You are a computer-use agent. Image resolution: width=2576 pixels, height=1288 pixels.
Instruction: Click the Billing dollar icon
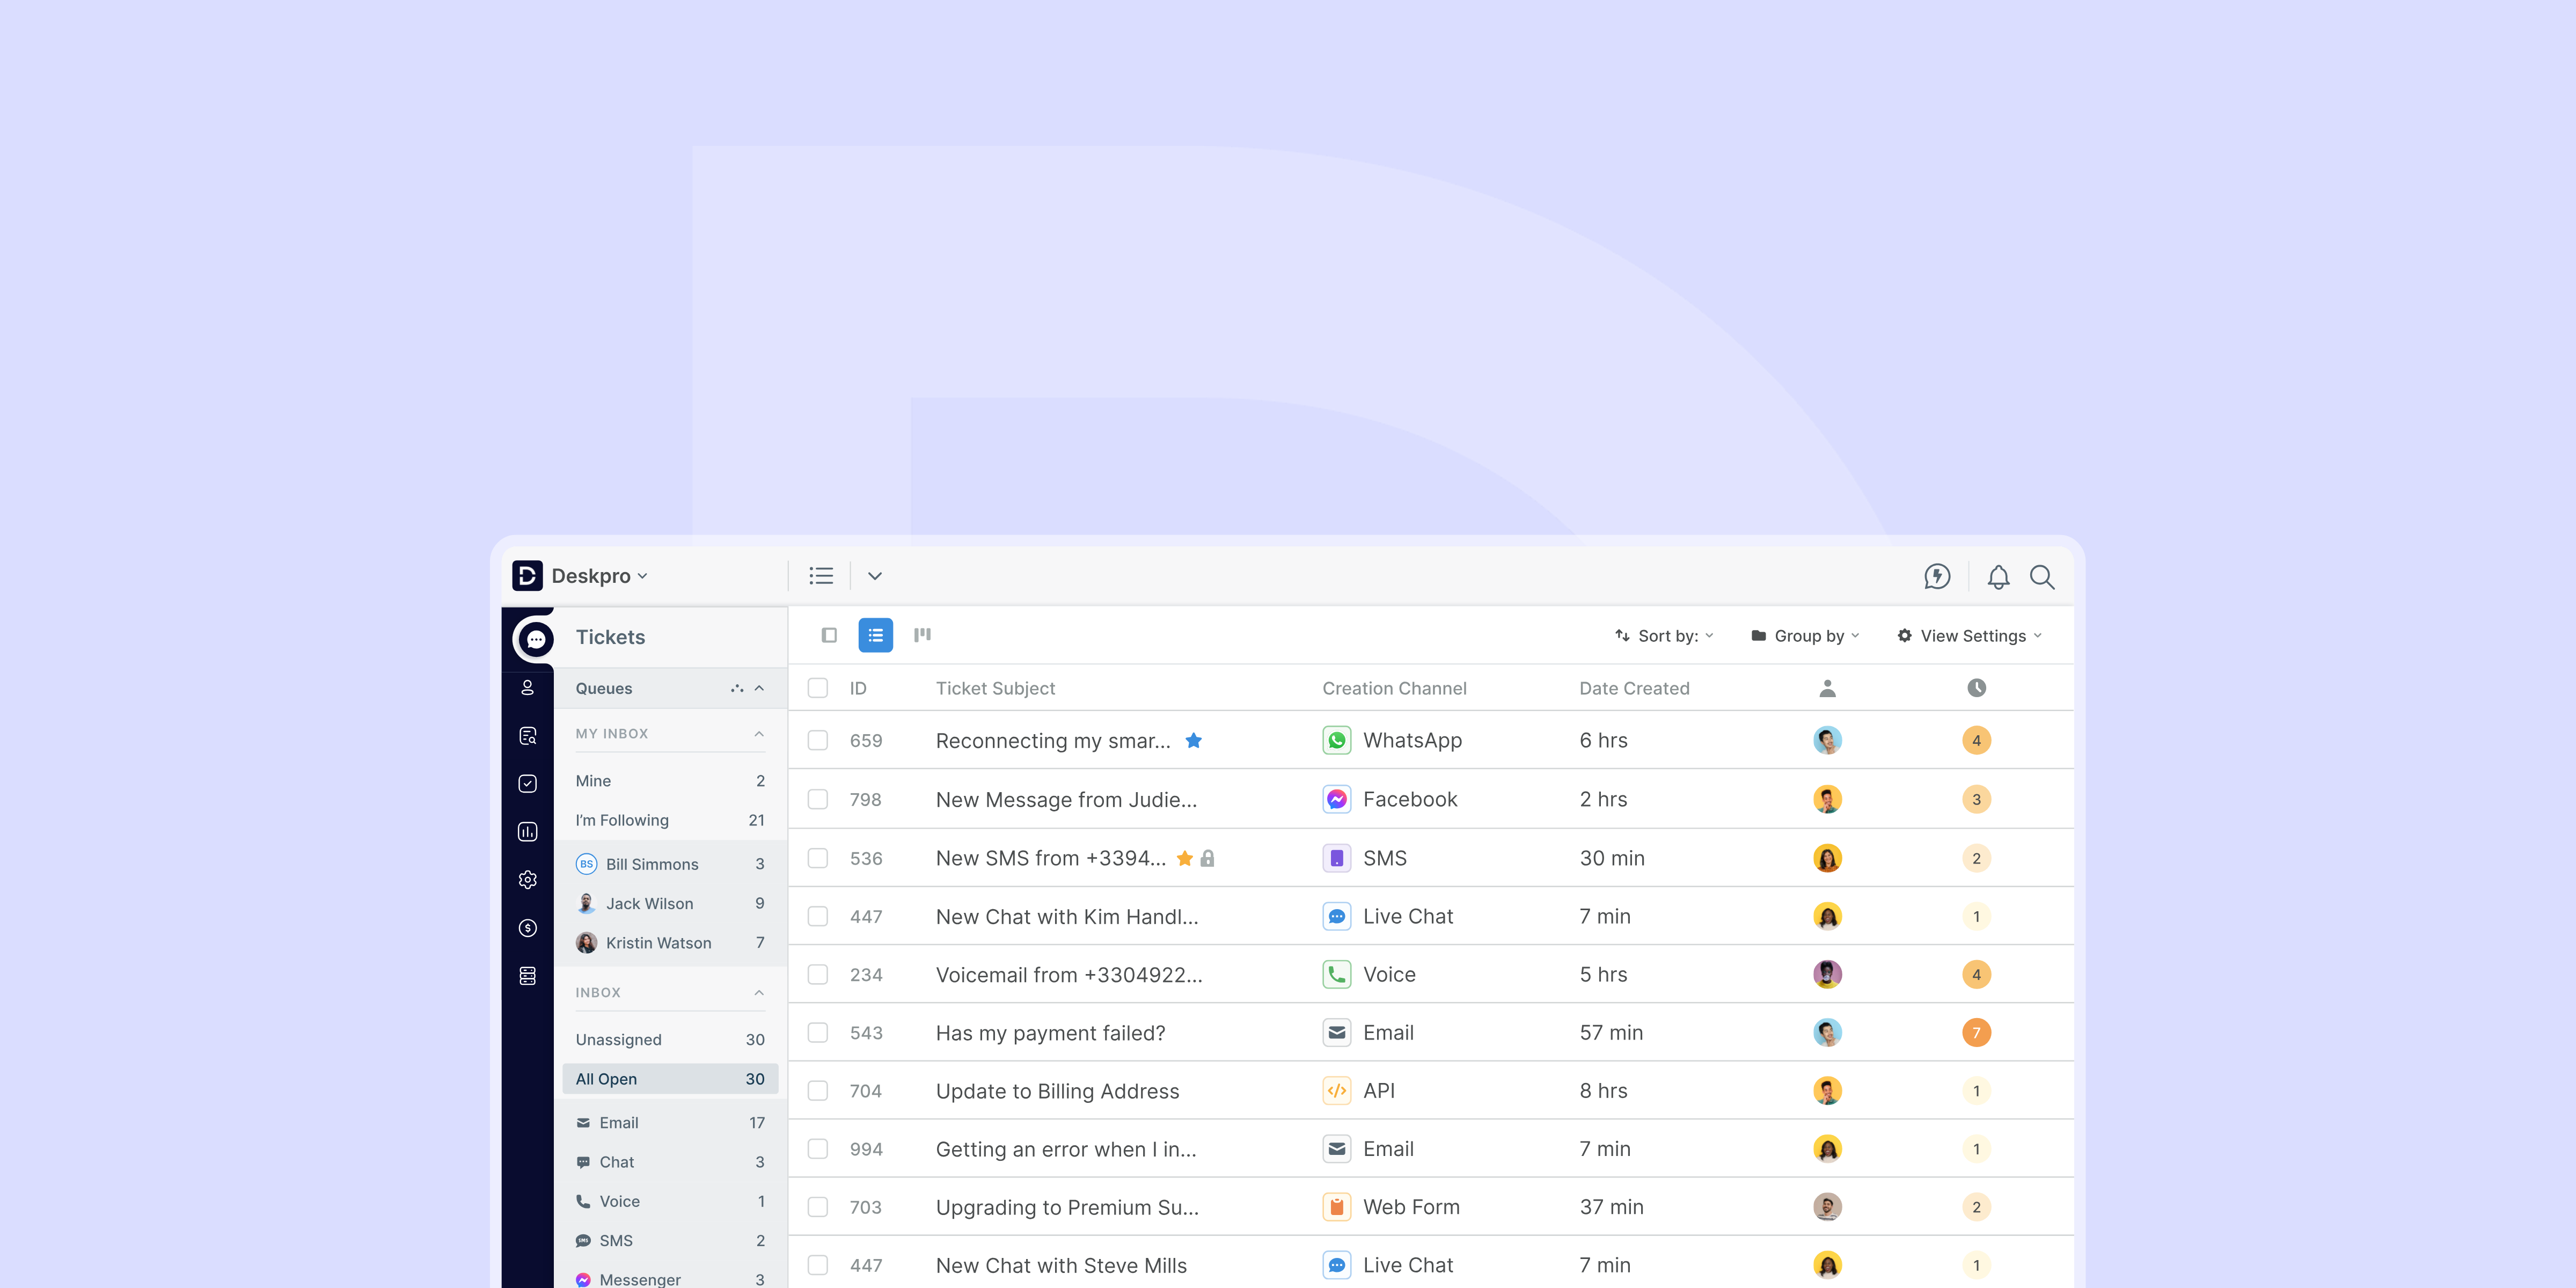(x=528, y=927)
